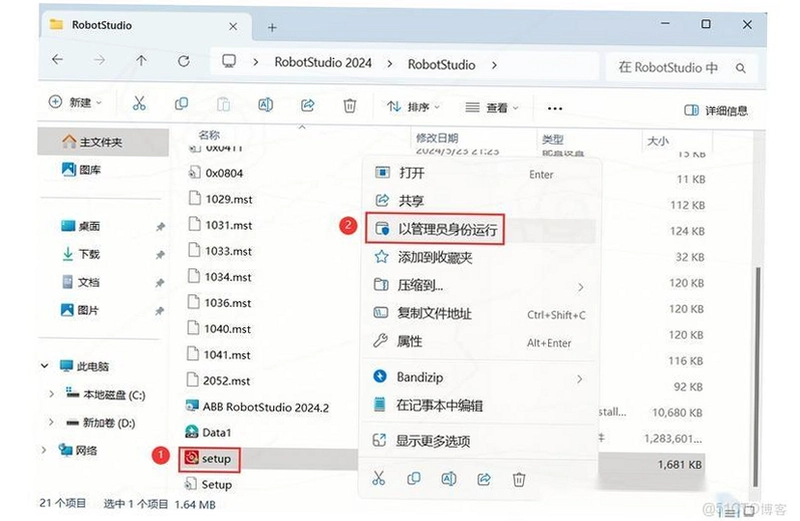Go forward with the right arrow

coord(99,60)
